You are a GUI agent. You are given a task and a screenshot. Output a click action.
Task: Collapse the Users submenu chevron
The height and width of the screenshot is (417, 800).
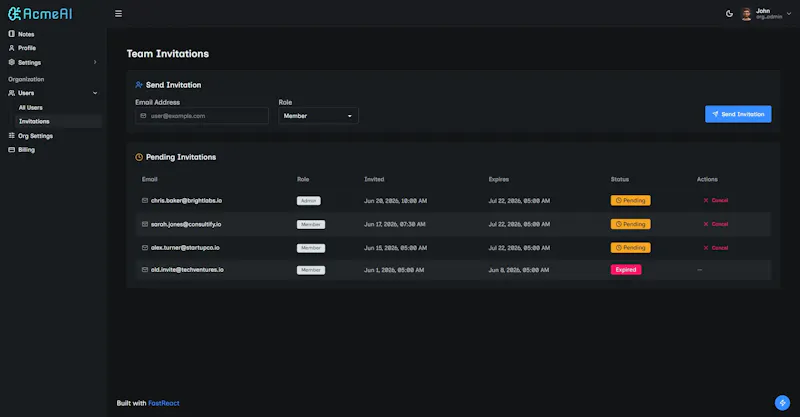click(95, 93)
